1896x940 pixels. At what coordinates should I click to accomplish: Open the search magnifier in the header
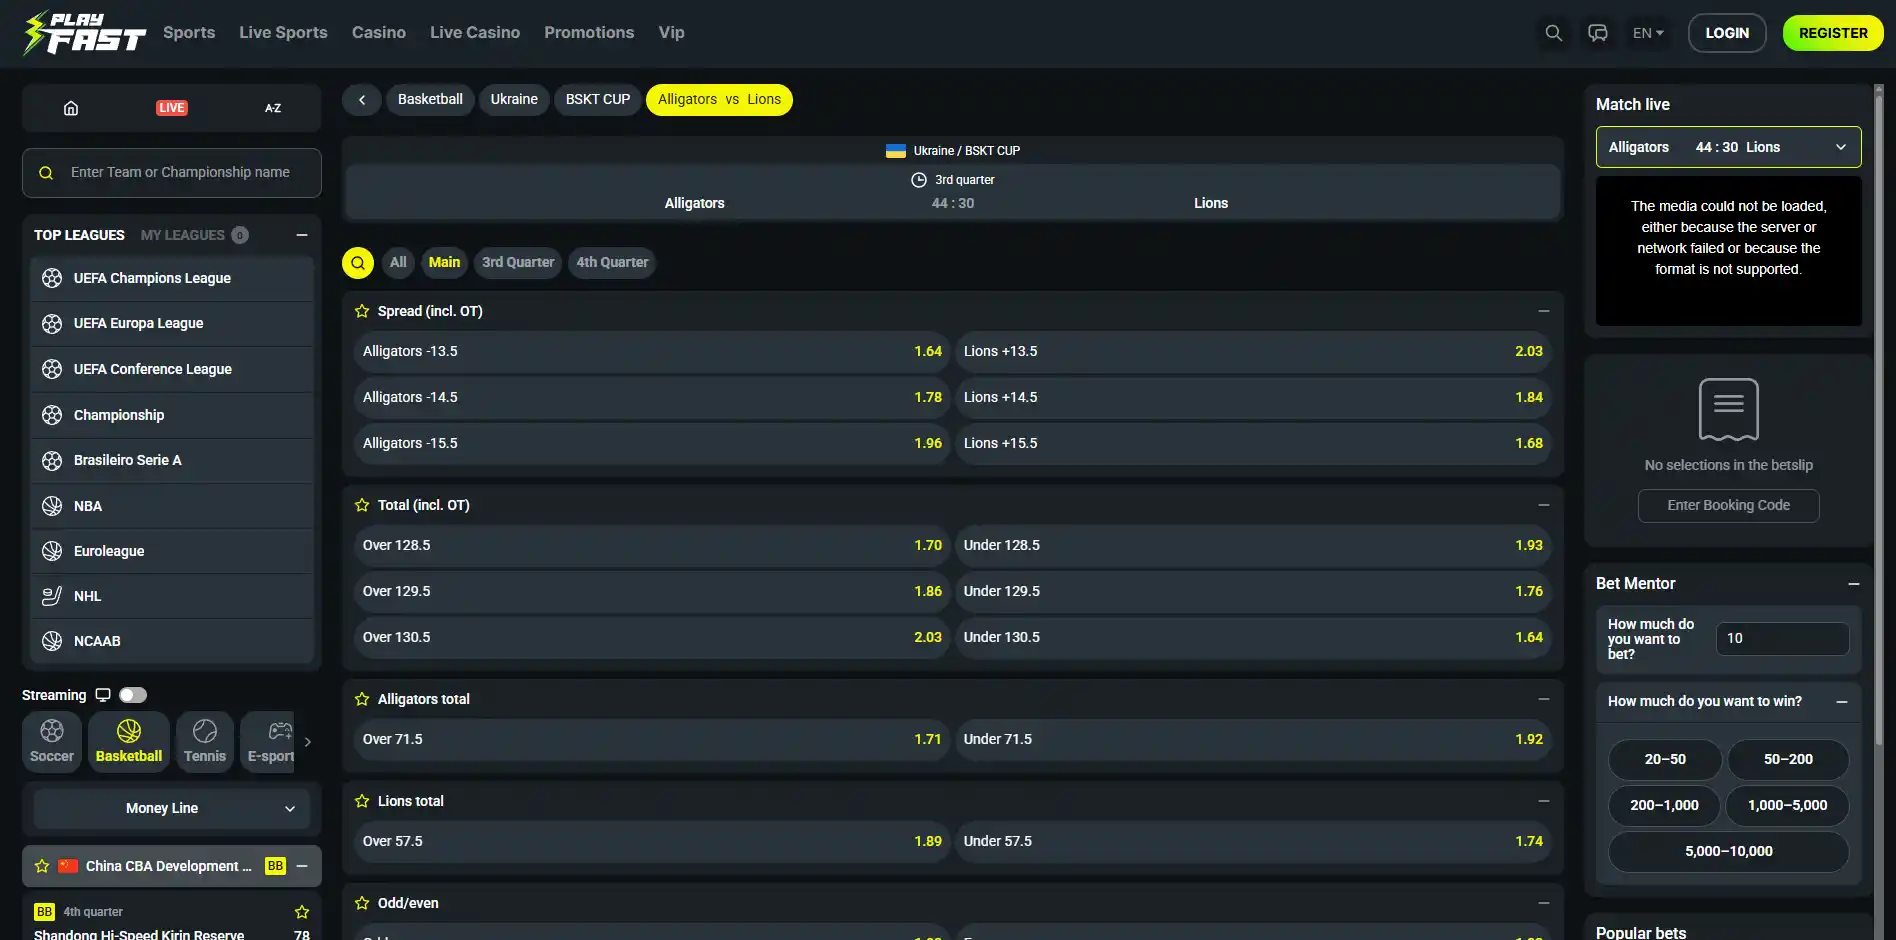point(1553,33)
